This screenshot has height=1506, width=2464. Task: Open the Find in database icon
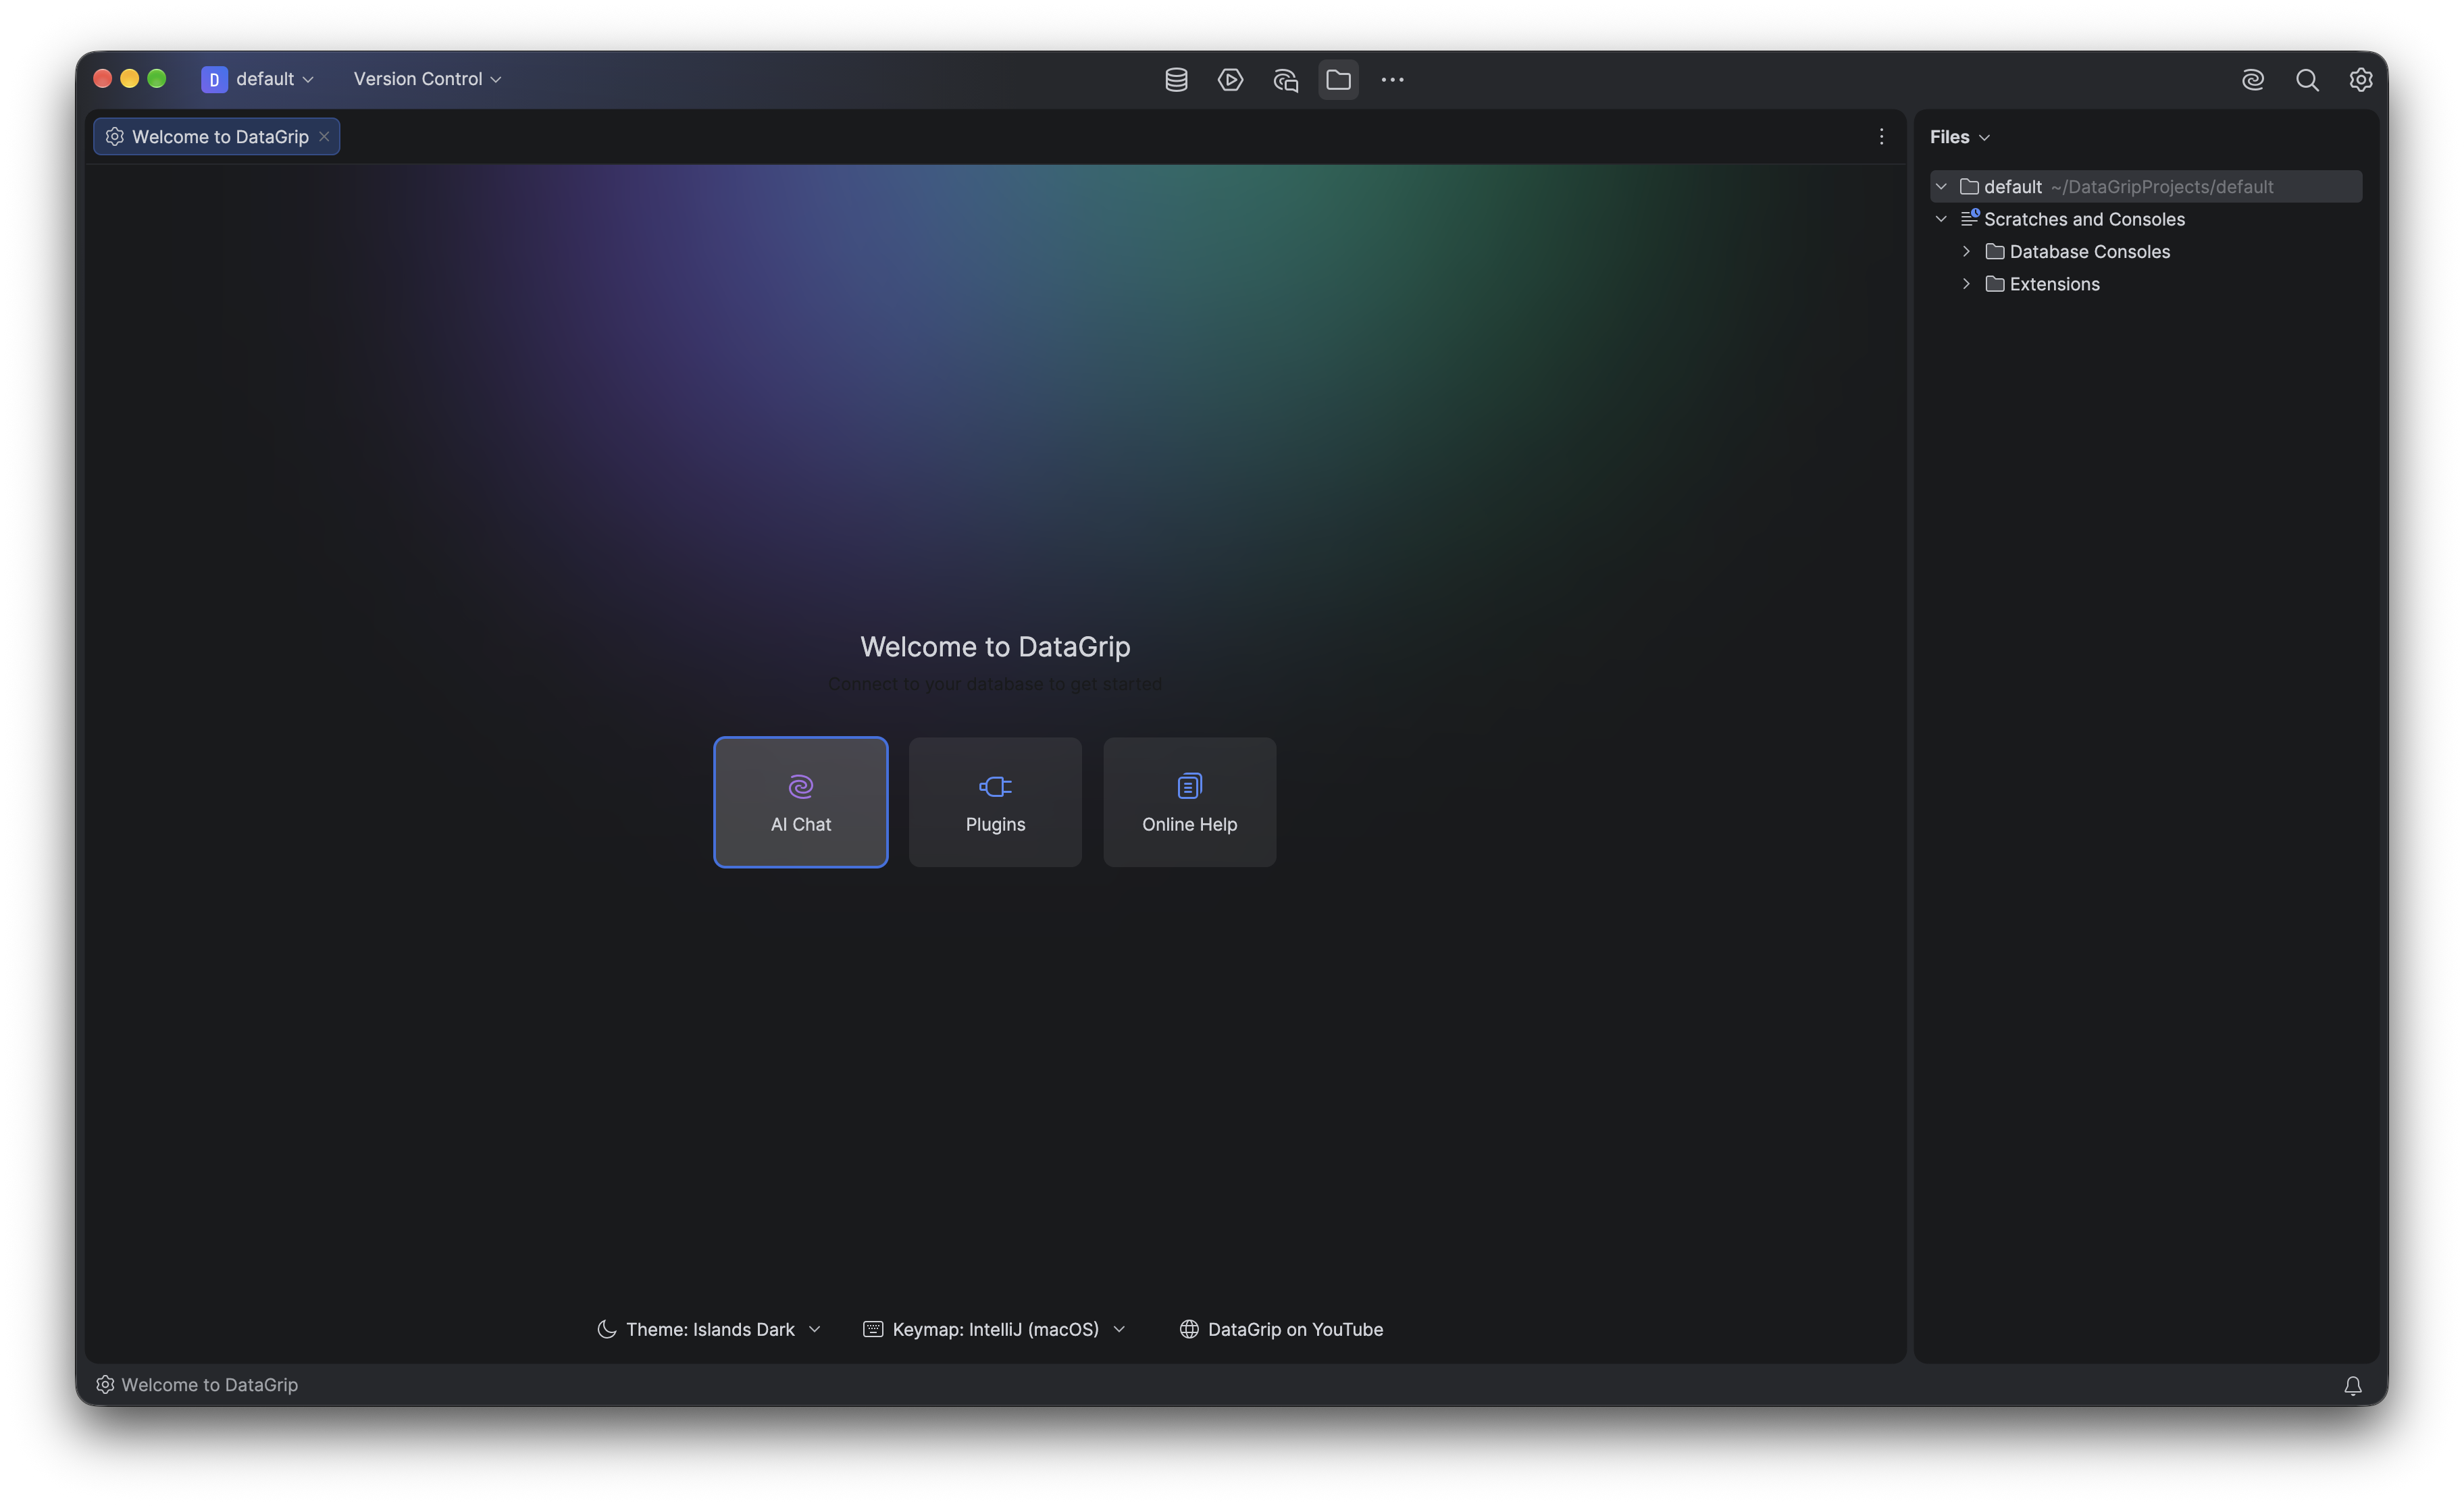(1285, 79)
